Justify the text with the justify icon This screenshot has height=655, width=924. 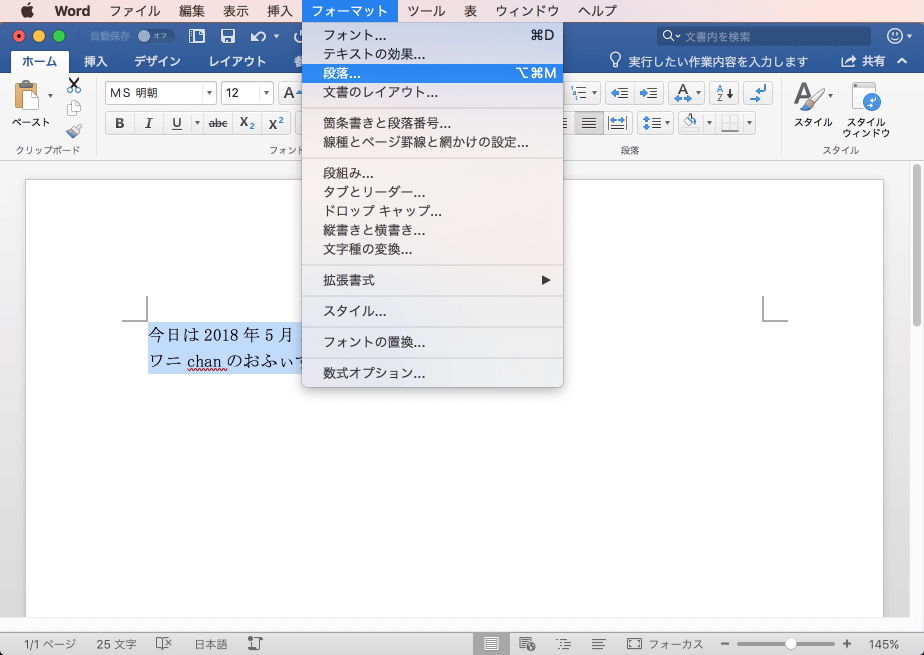588,123
